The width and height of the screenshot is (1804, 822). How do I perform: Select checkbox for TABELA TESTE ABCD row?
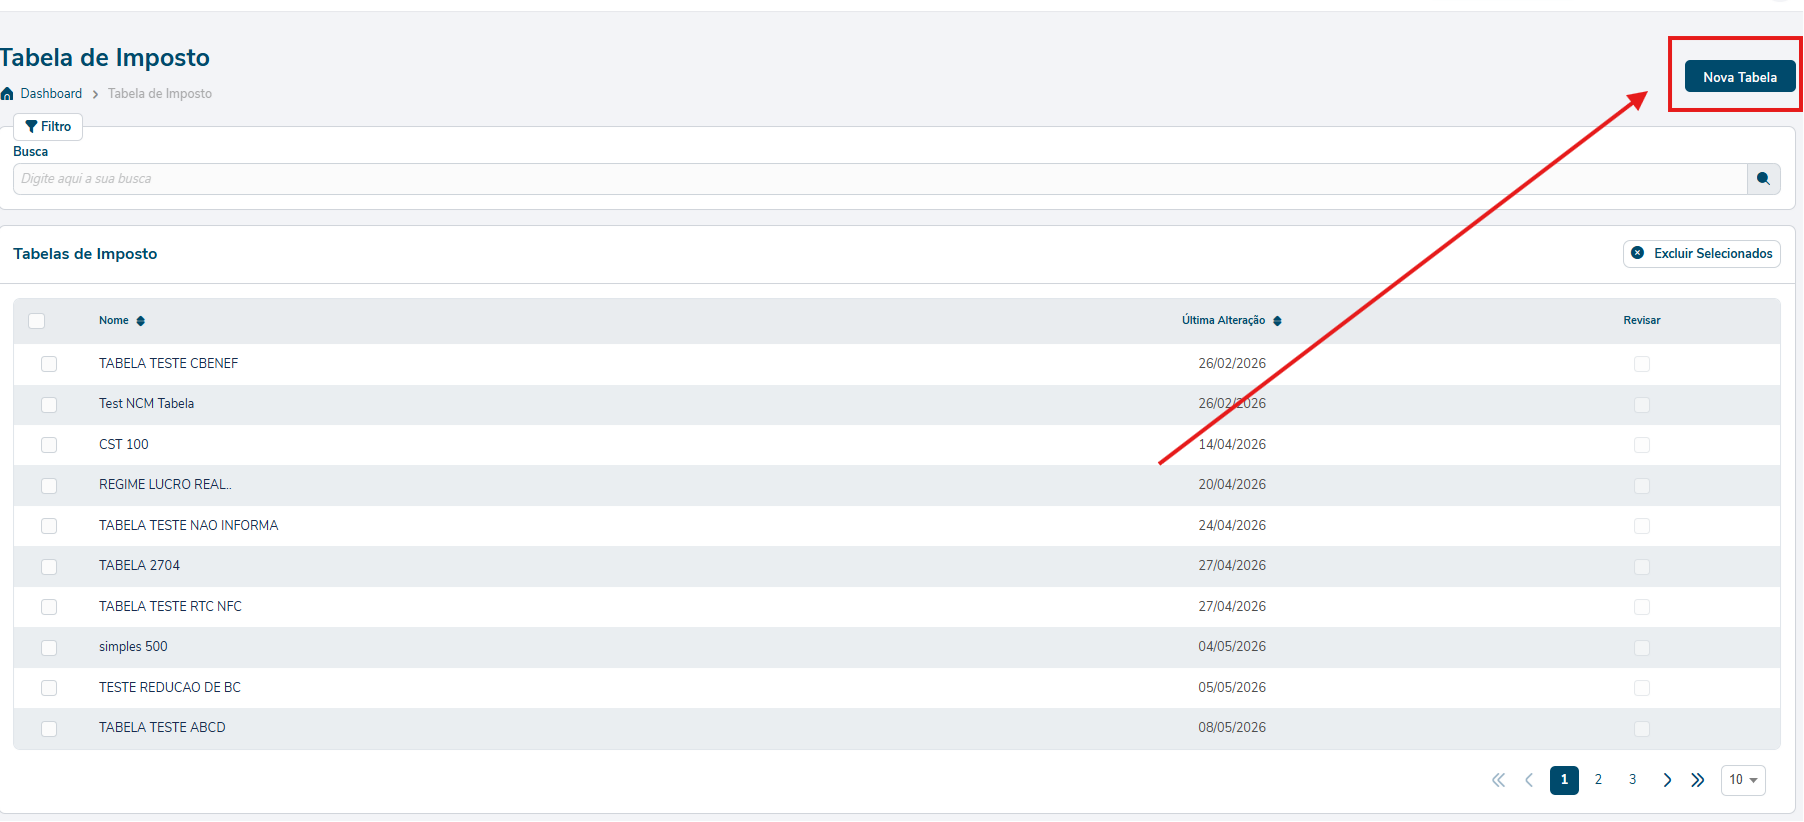49,729
